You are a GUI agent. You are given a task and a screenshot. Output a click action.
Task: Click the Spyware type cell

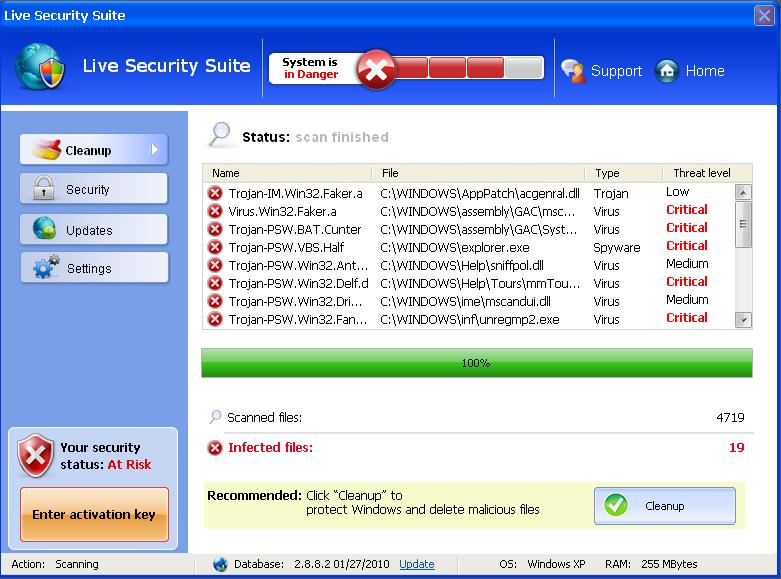coord(617,248)
